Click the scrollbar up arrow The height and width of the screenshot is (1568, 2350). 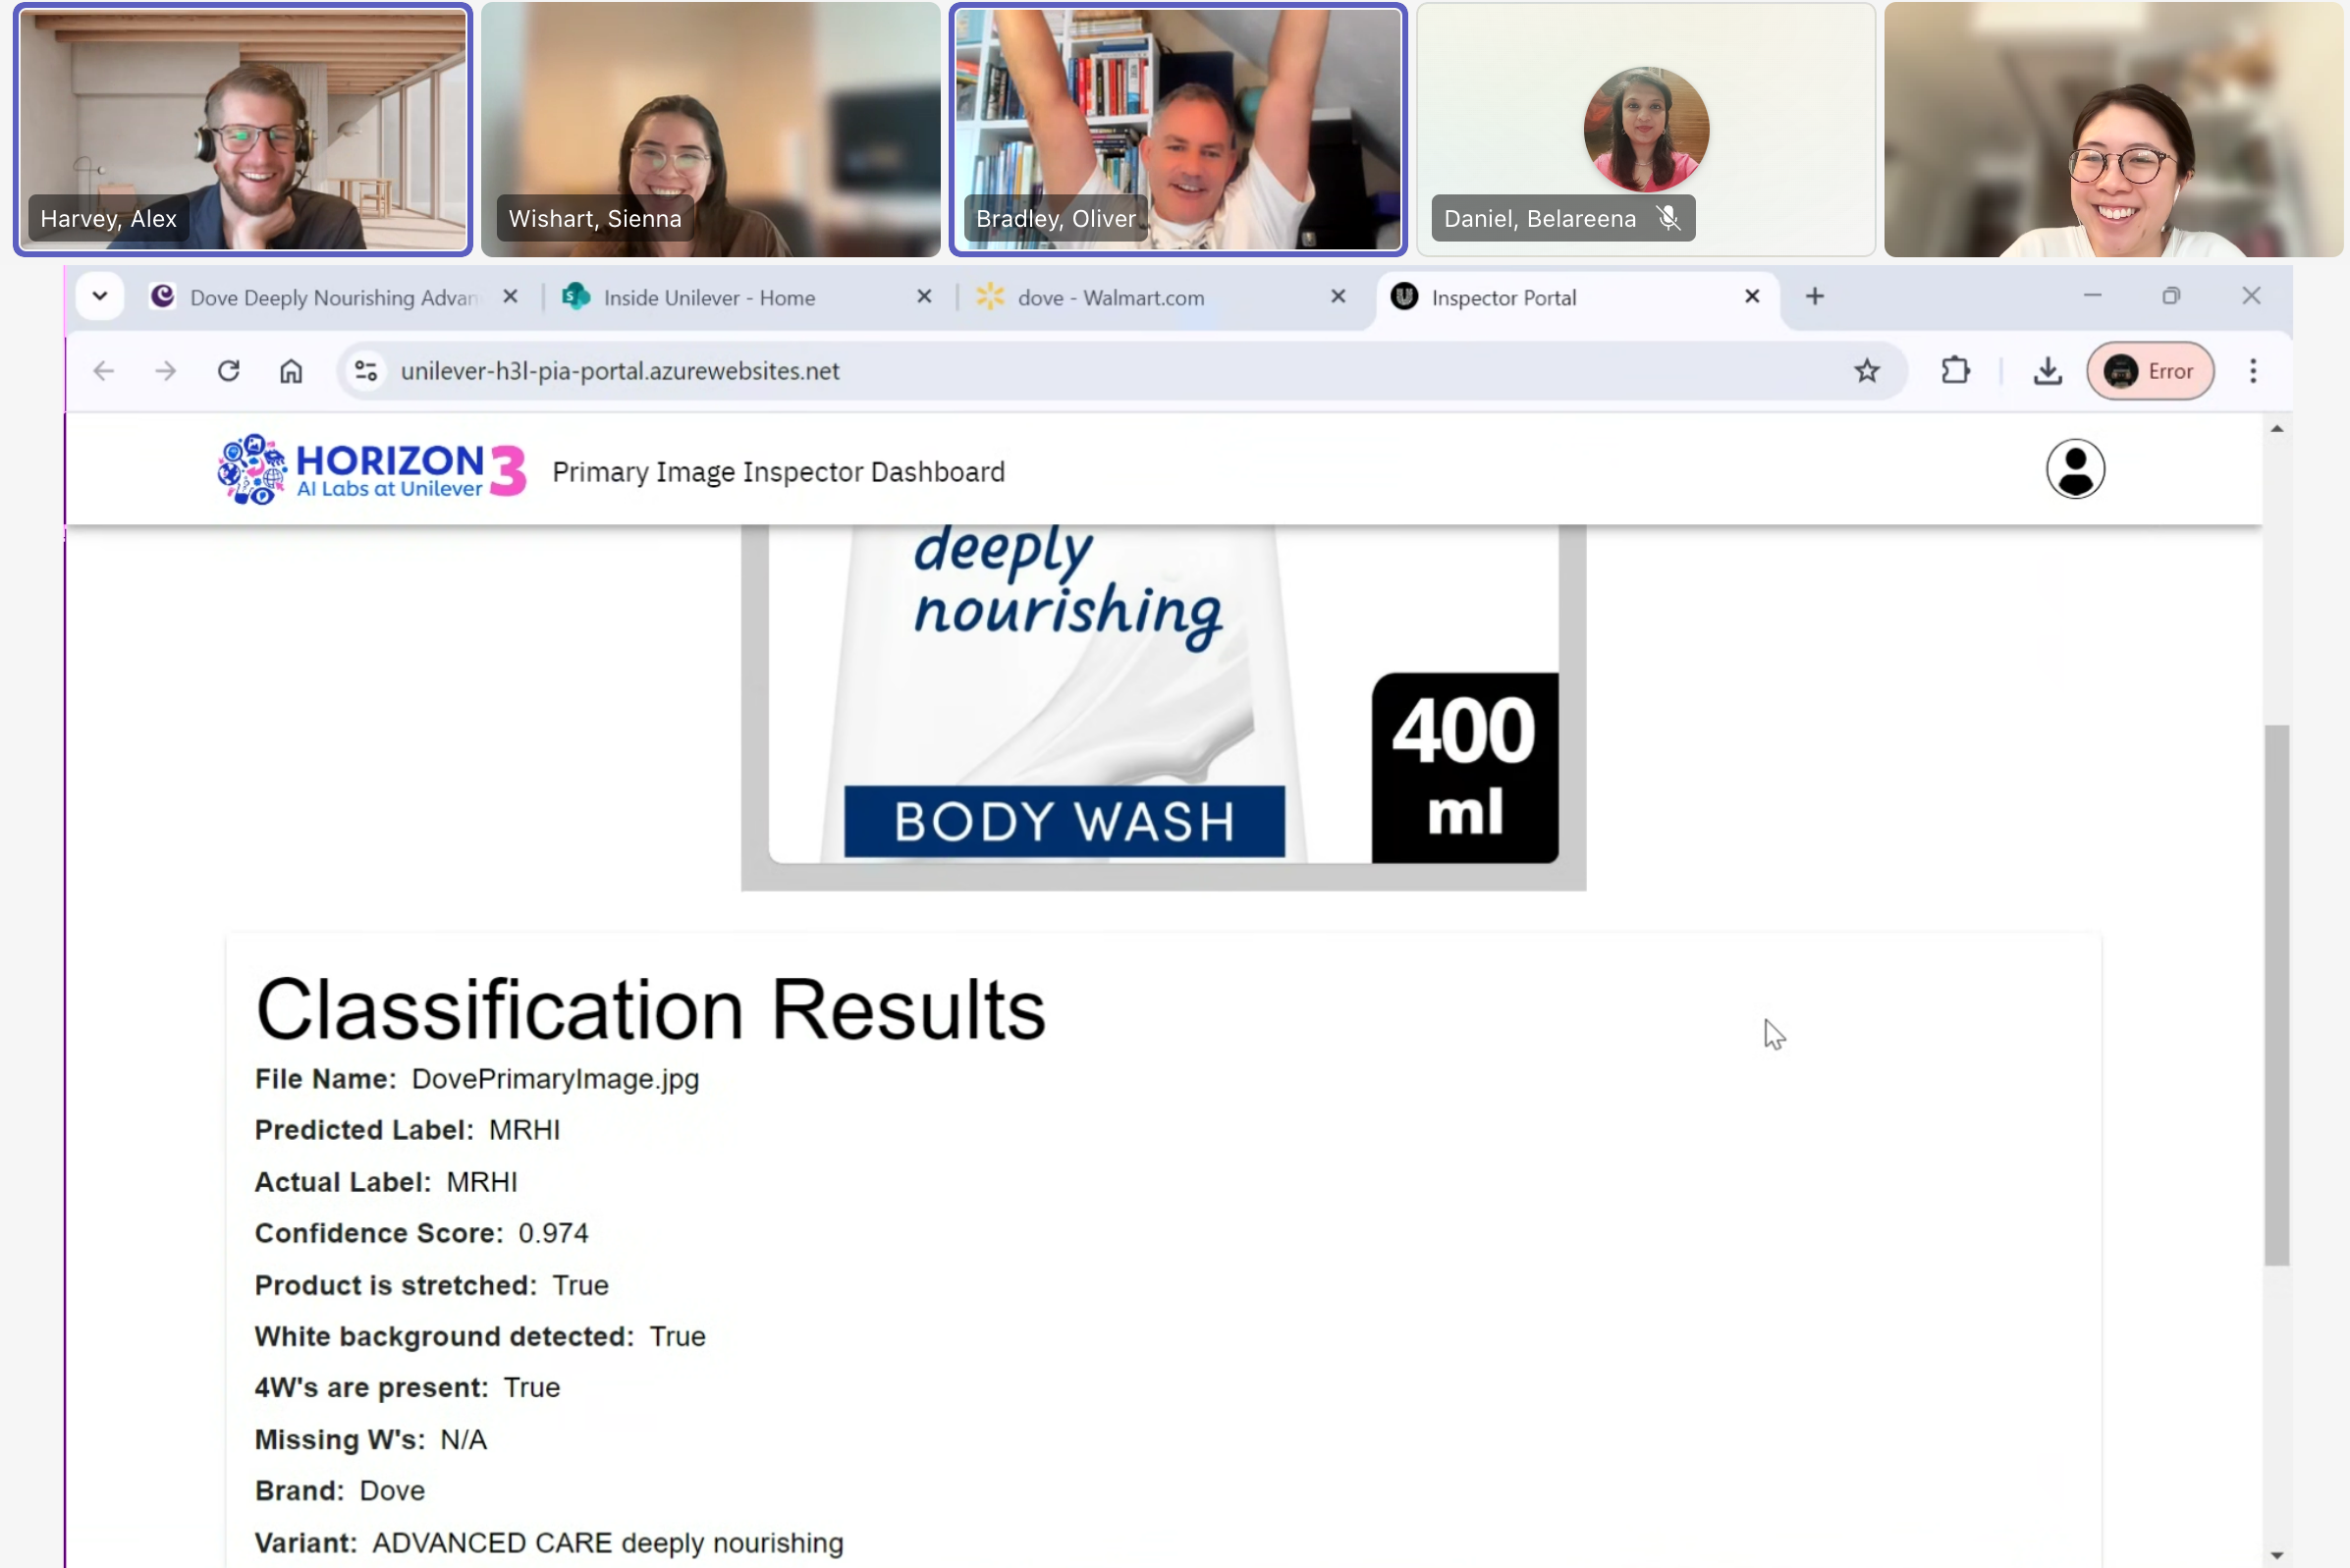click(x=2277, y=429)
